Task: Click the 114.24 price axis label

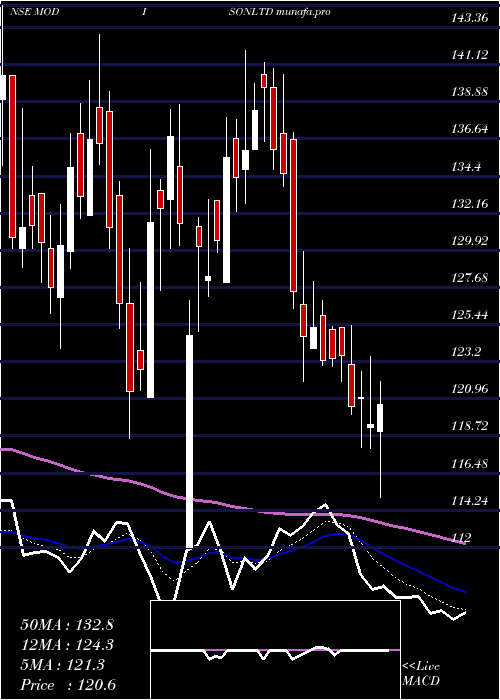Action: click(469, 501)
